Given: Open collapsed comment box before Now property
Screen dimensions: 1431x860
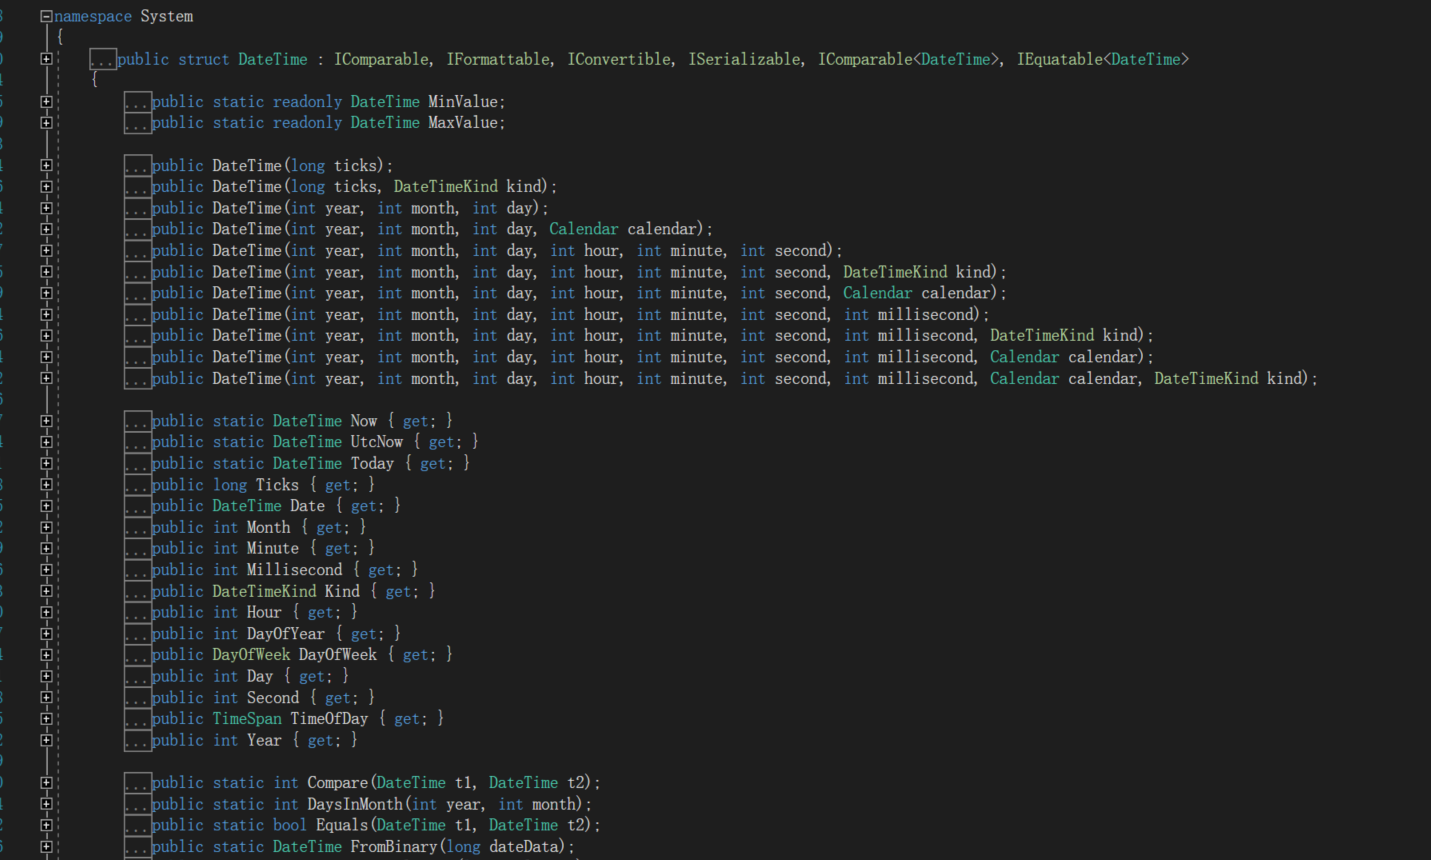Looking at the screenshot, I should pyautogui.click(x=138, y=421).
